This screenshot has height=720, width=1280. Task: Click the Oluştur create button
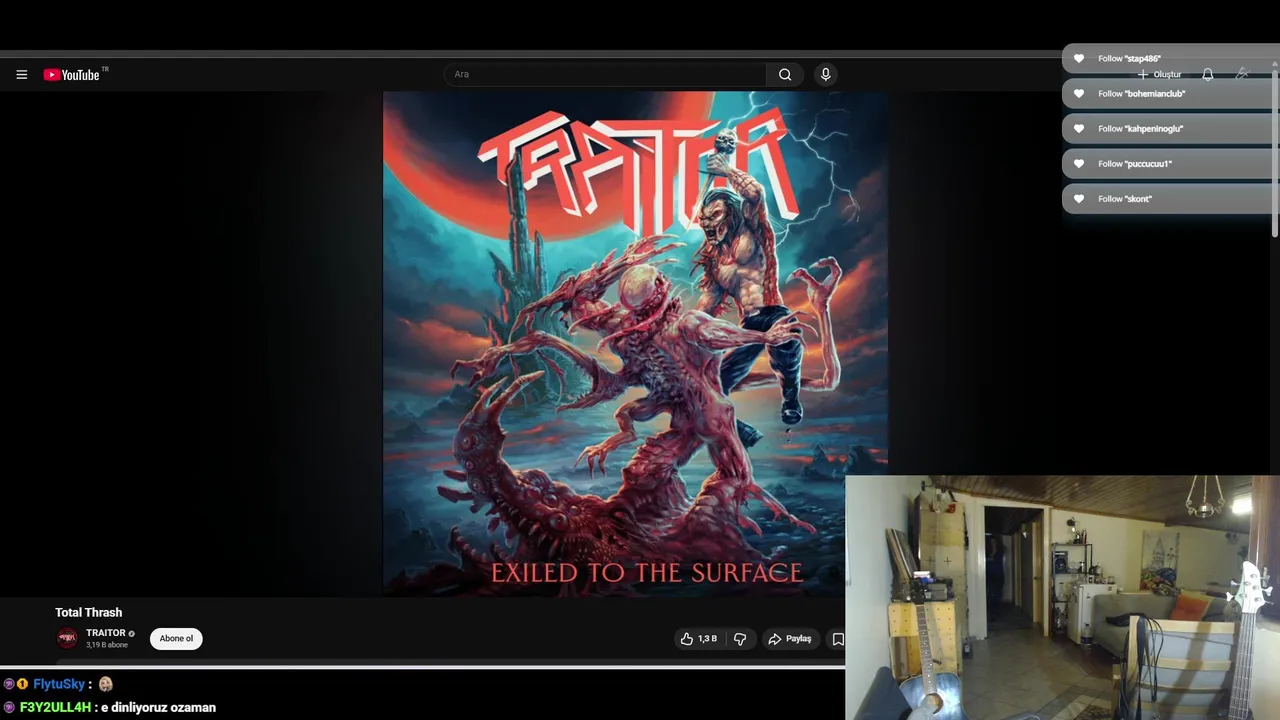[x=1160, y=74]
